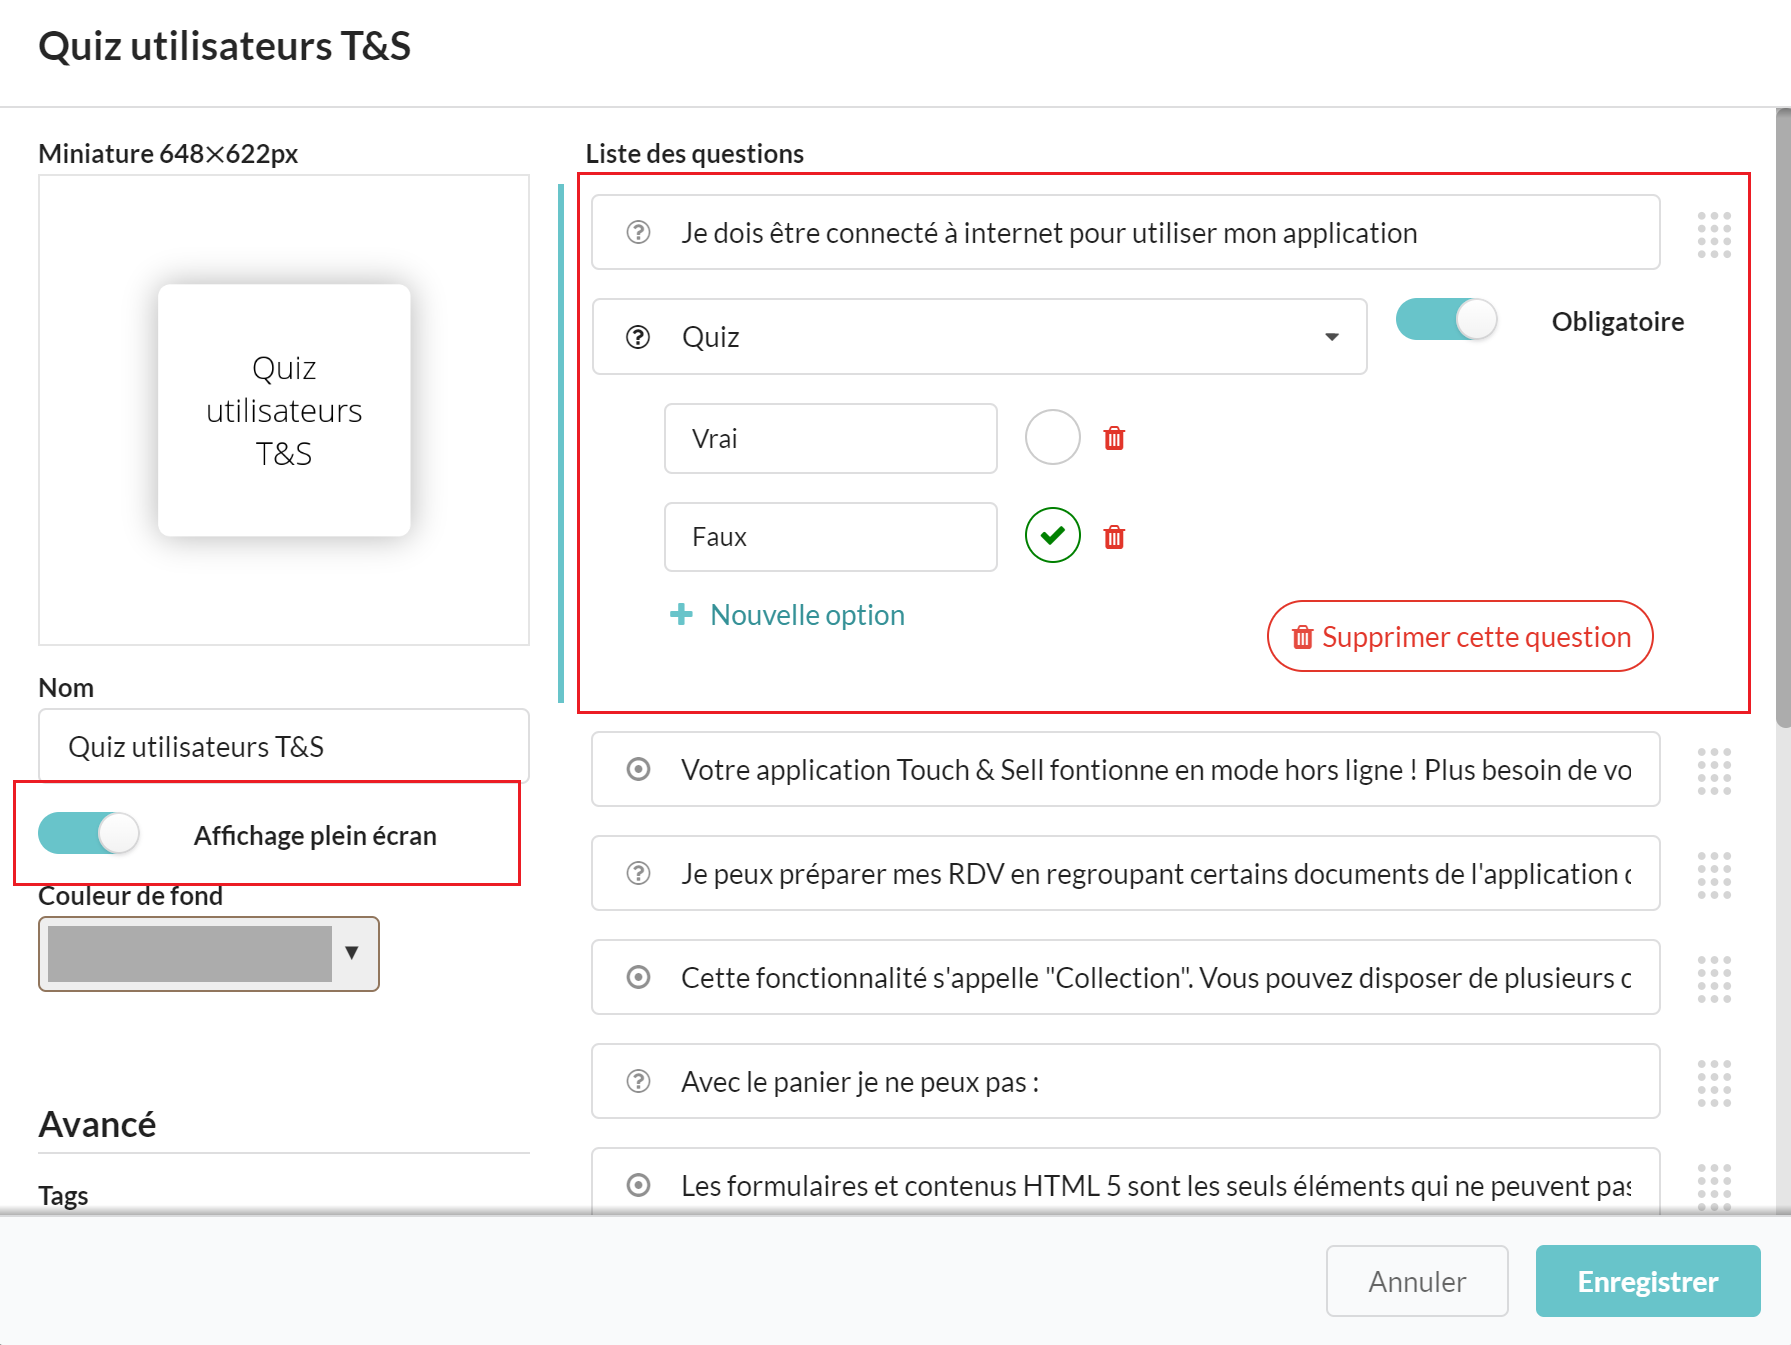Grab drag handle of 'Votre application Touch & Sell' row
Image resolution: width=1791 pixels, height=1345 pixels.
1714,771
